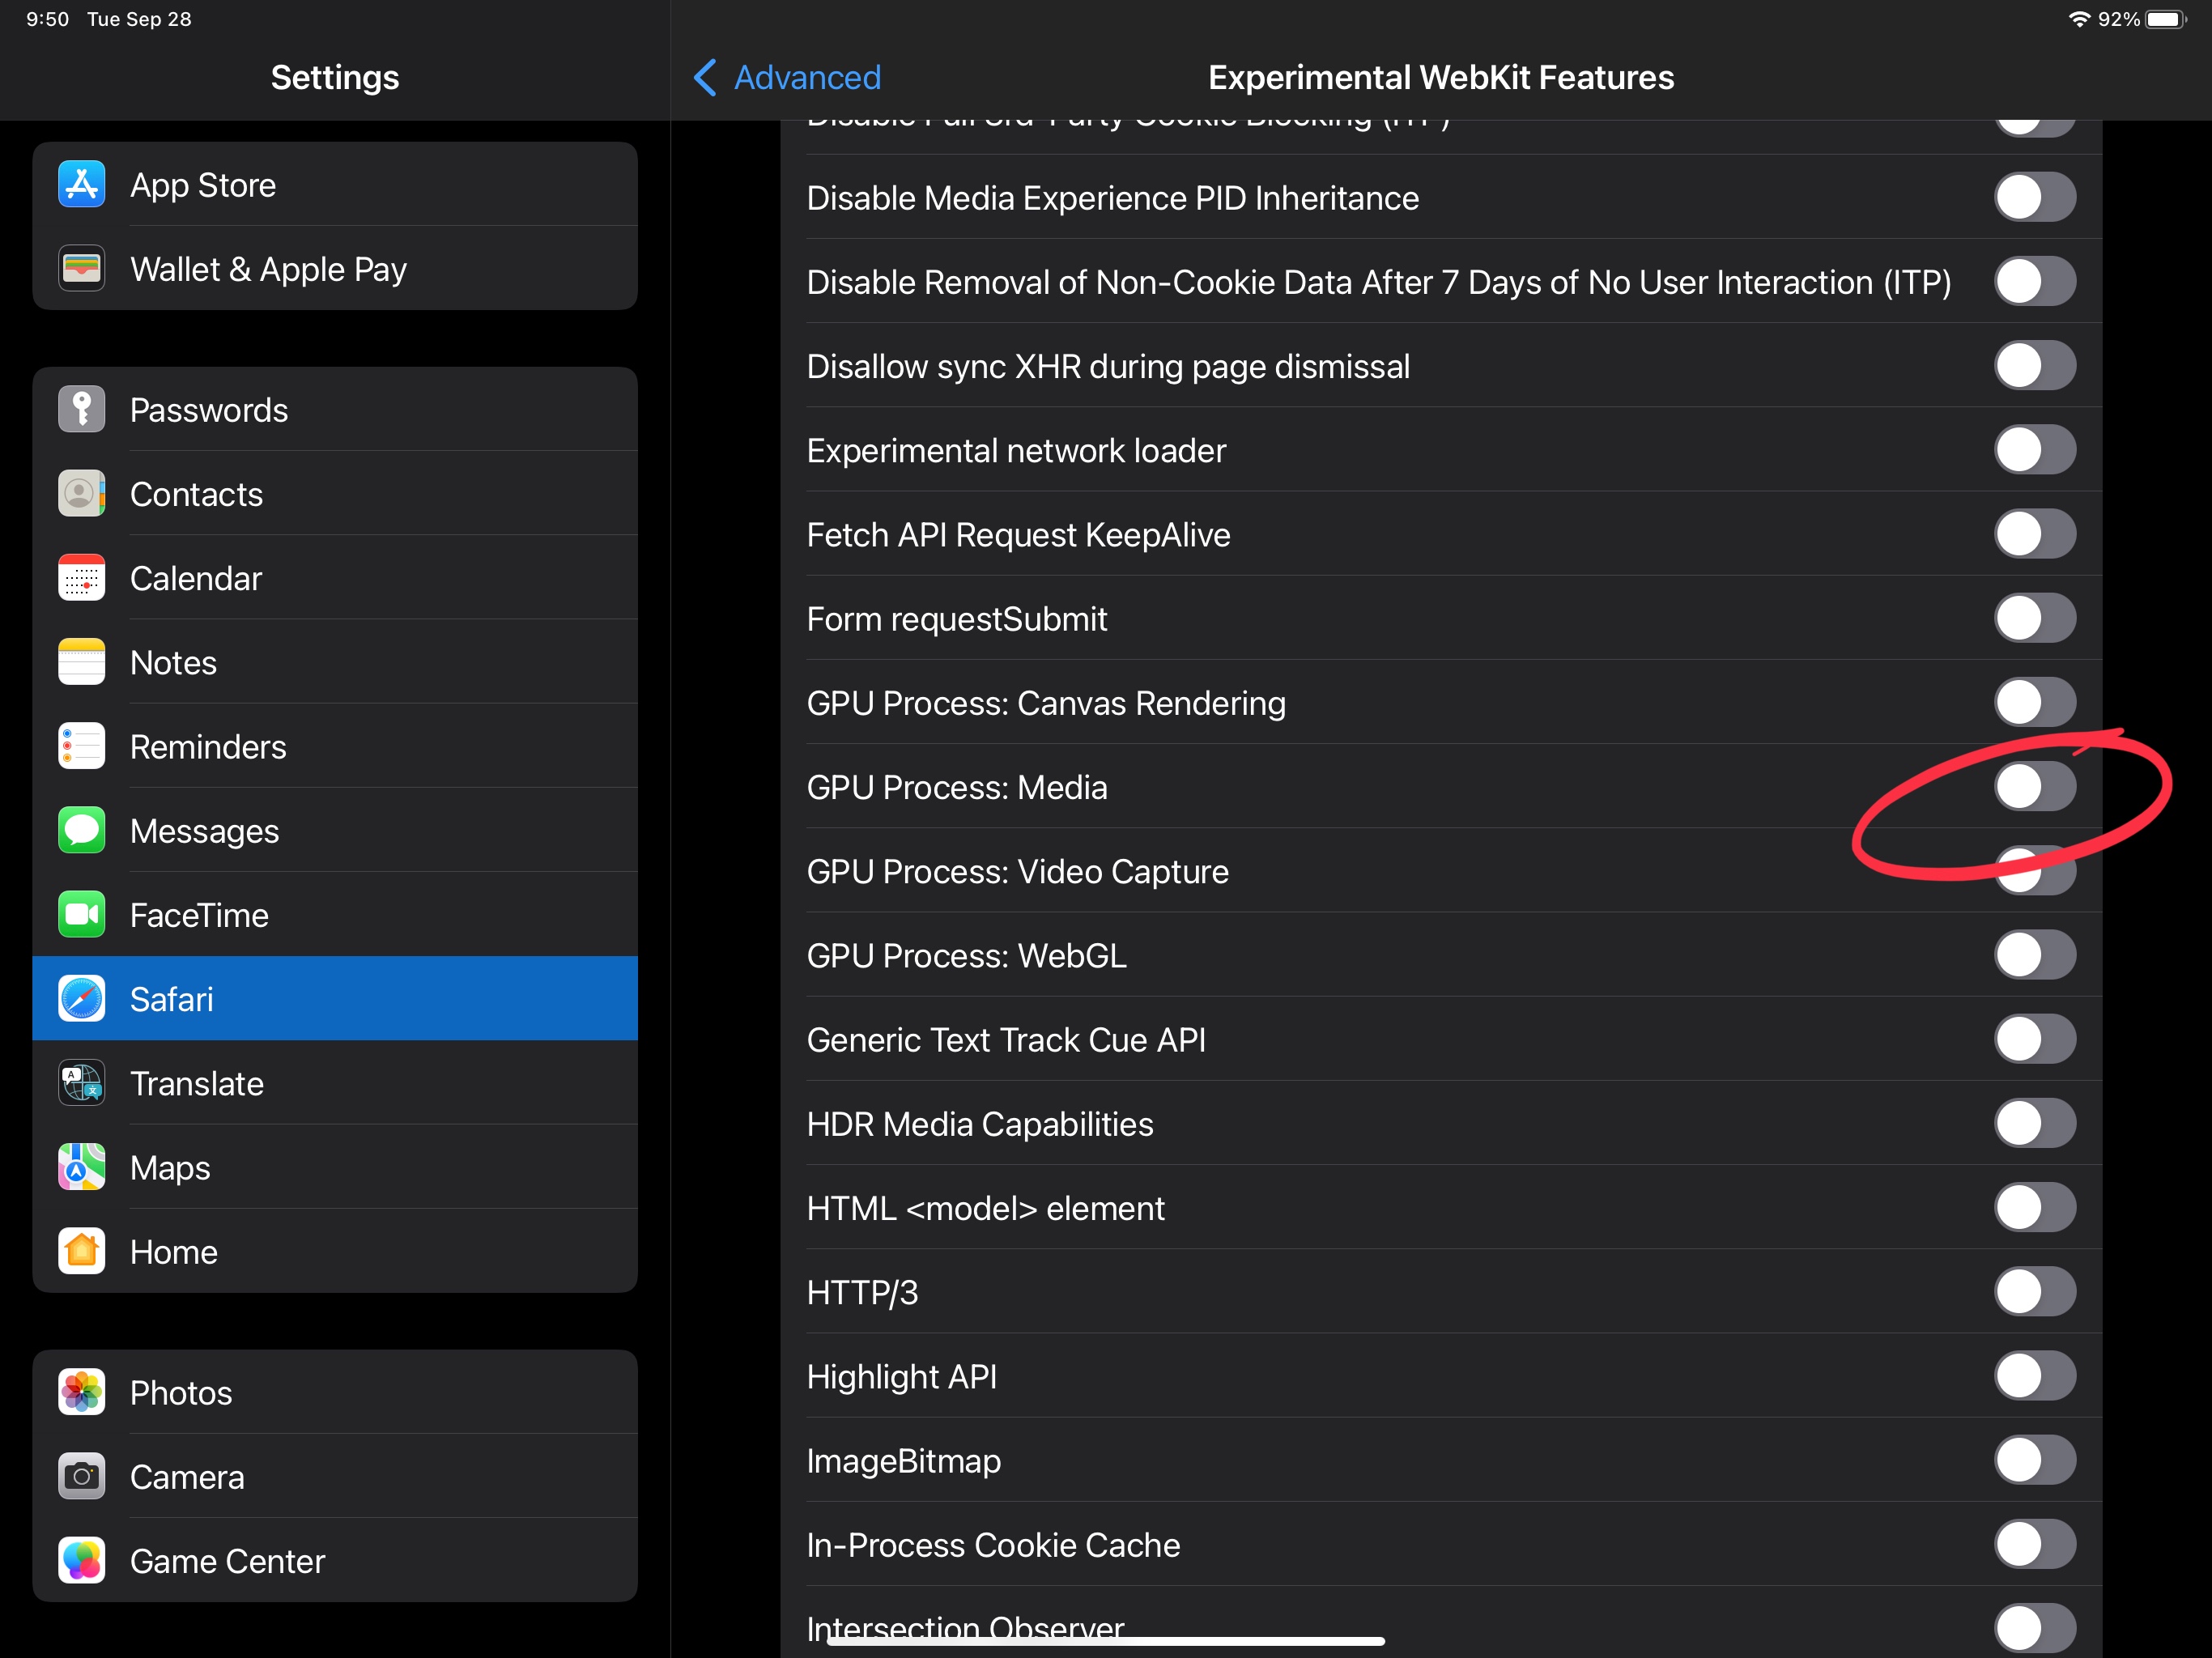Enable HDR Media Capabilities
The height and width of the screenshot is (1658, 2212).
click(2035, 1123)
